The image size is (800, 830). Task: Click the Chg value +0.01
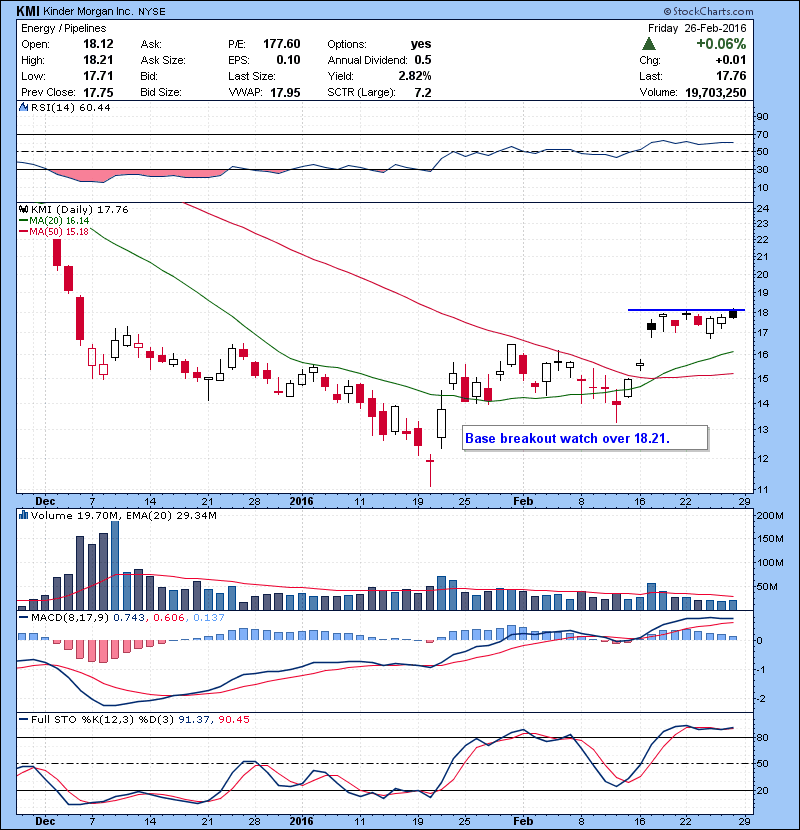coord(731,60)
